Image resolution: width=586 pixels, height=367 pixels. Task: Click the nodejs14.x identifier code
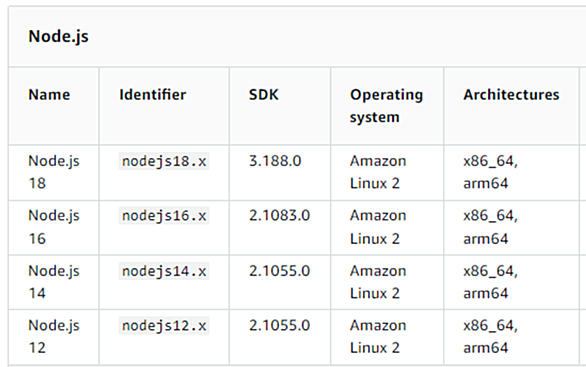click(x=164, y=271)
